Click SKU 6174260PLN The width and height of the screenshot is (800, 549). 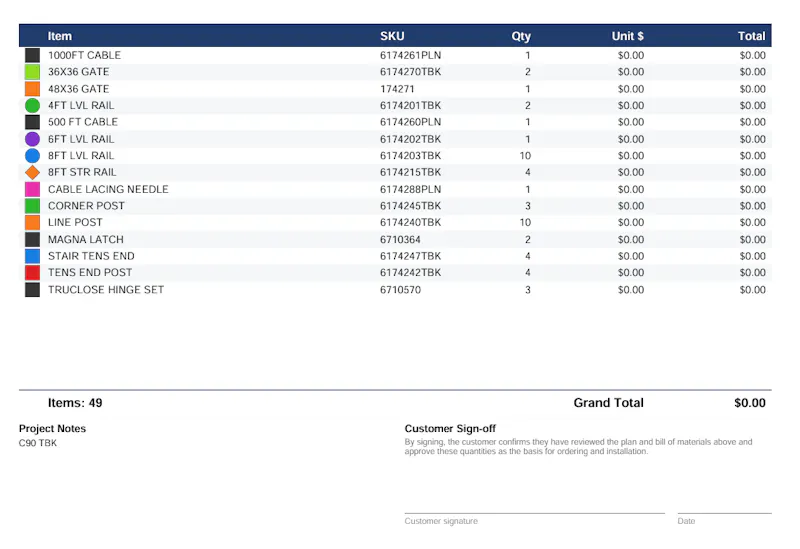pyautogui.click(x=410, y=122)
